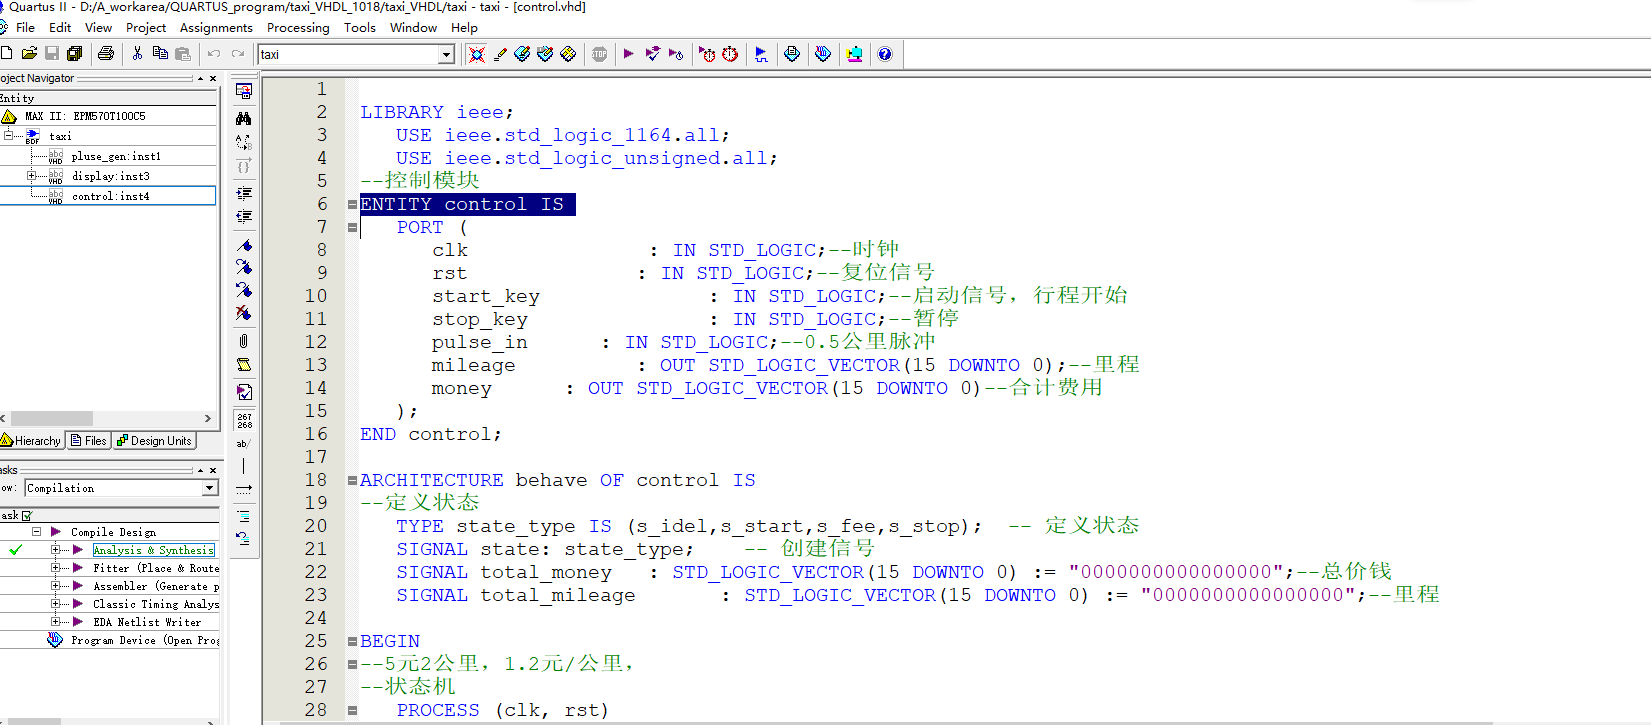Expand the Analysis & Synthesis task
The width and height of the screenshot is (1651, 725).
tap(56, 550)
